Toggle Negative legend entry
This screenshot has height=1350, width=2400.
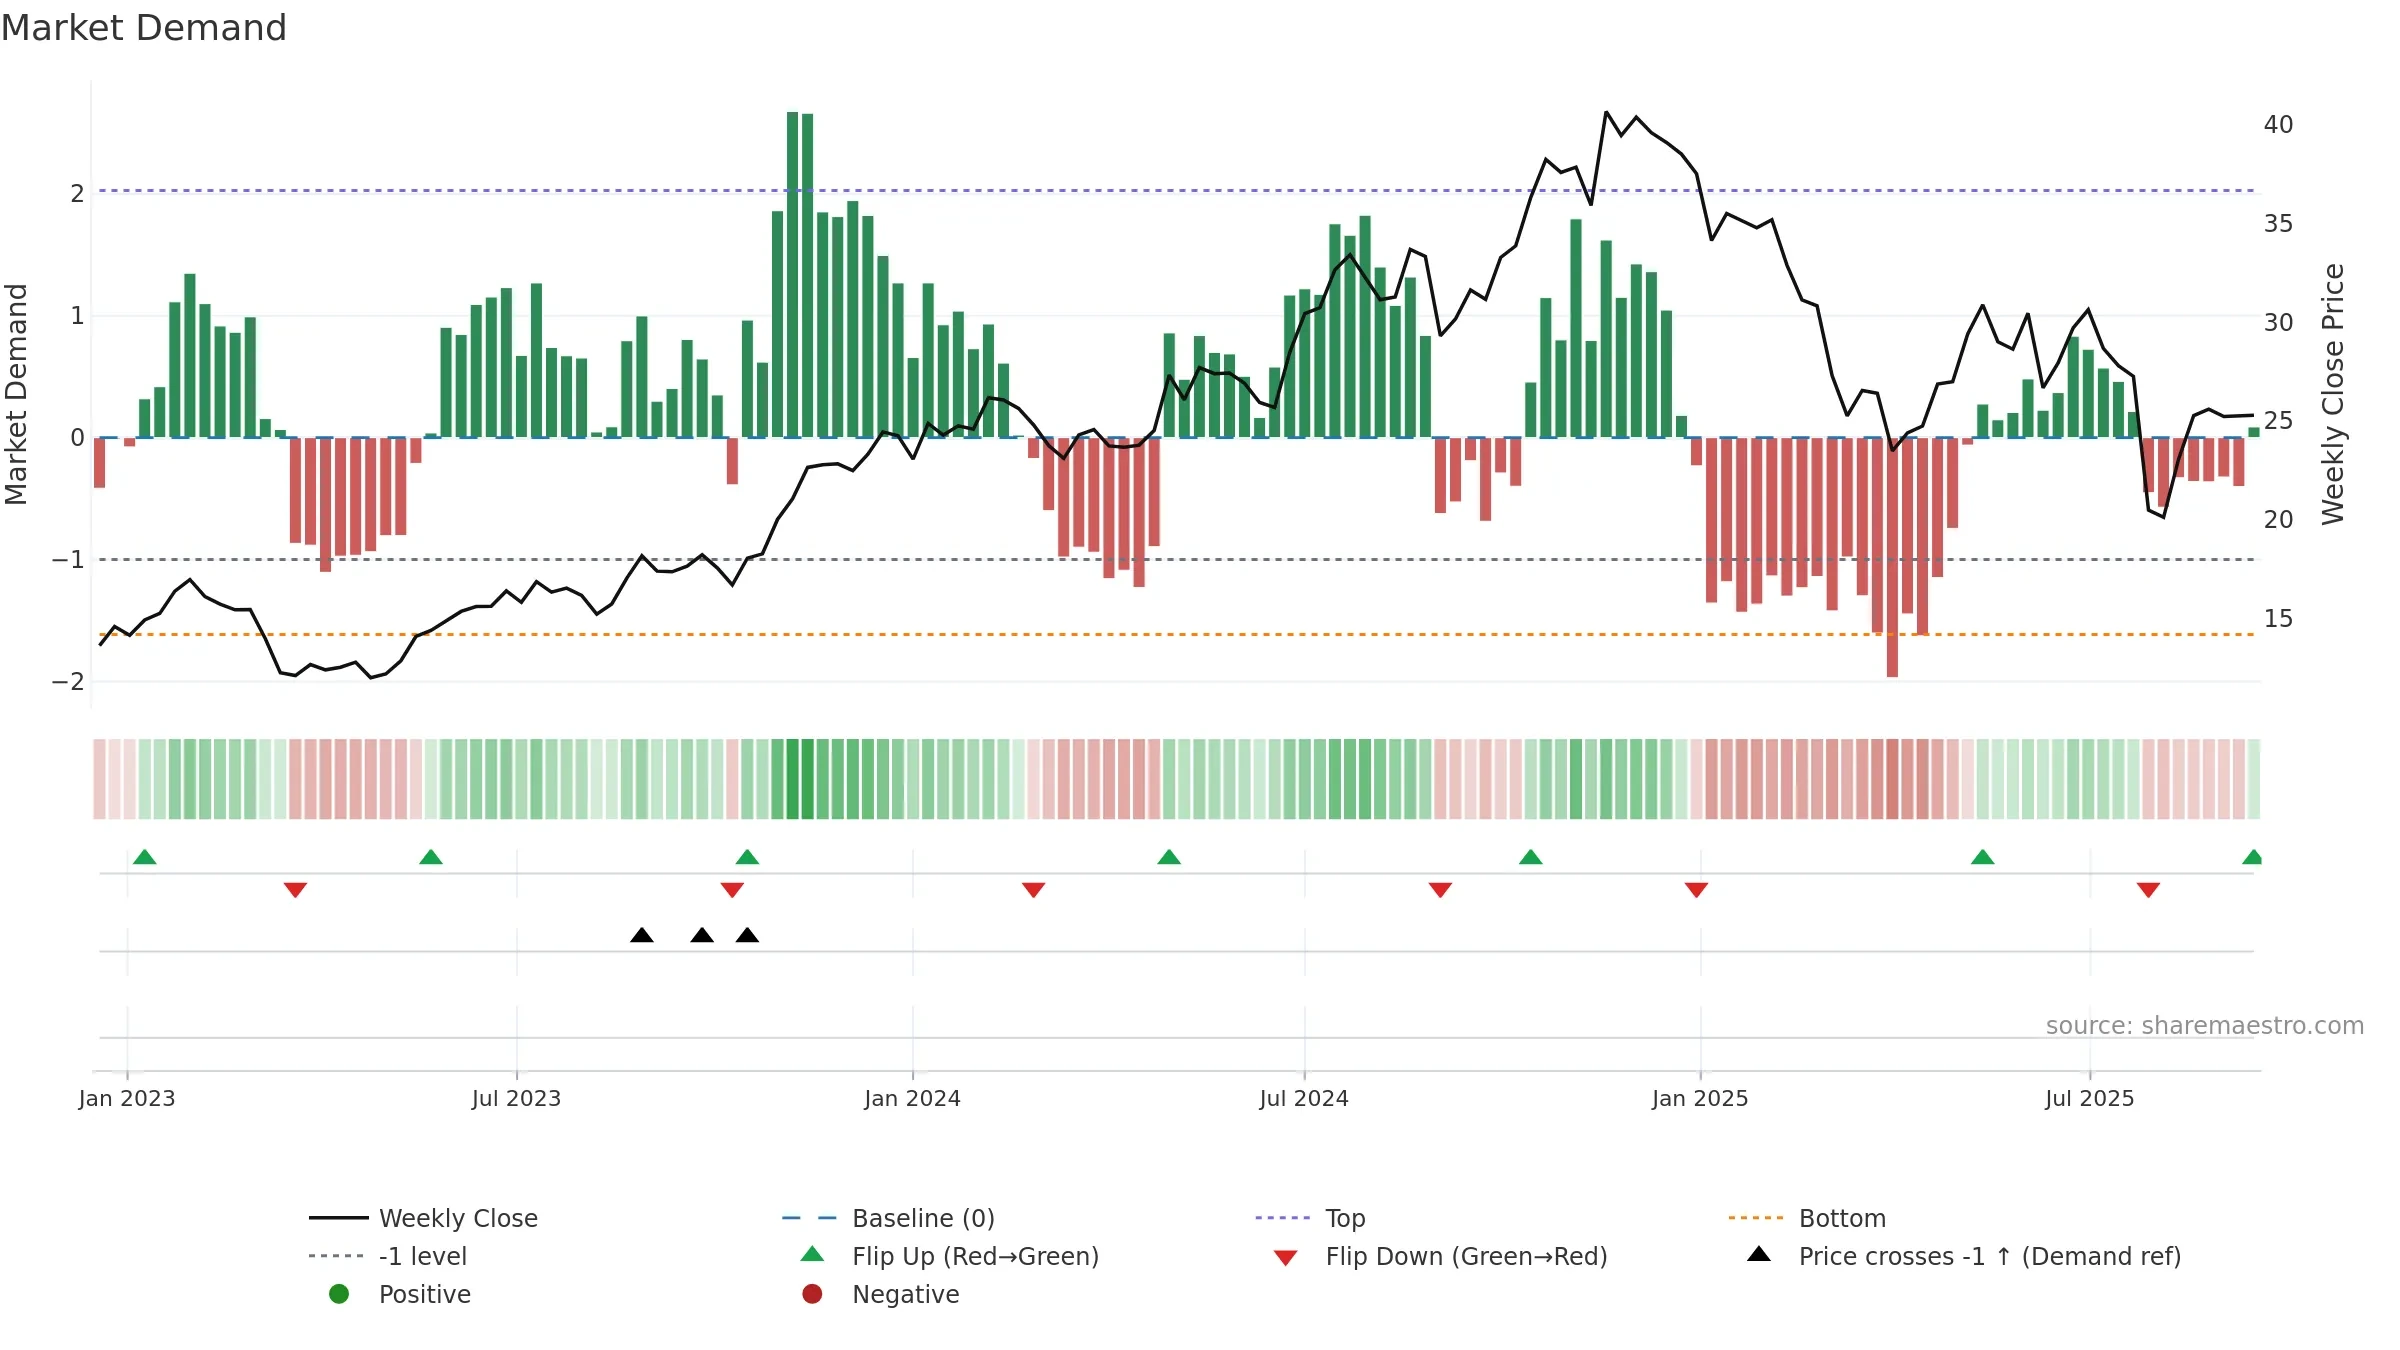tap(880, 1294)
